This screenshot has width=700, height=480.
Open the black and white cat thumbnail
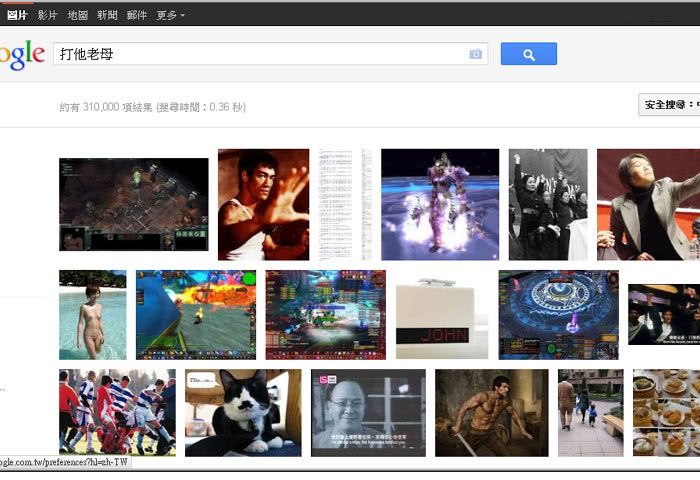point(243,412)
